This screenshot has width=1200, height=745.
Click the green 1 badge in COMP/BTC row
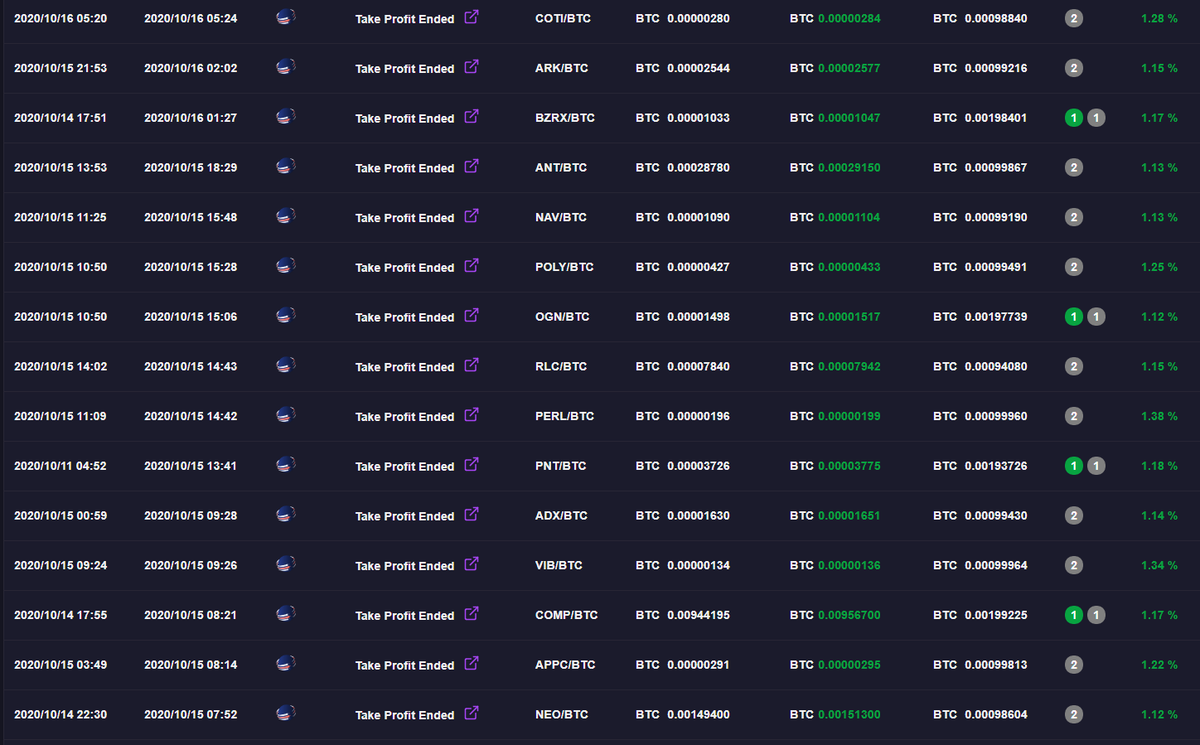tap(1074, 615)
